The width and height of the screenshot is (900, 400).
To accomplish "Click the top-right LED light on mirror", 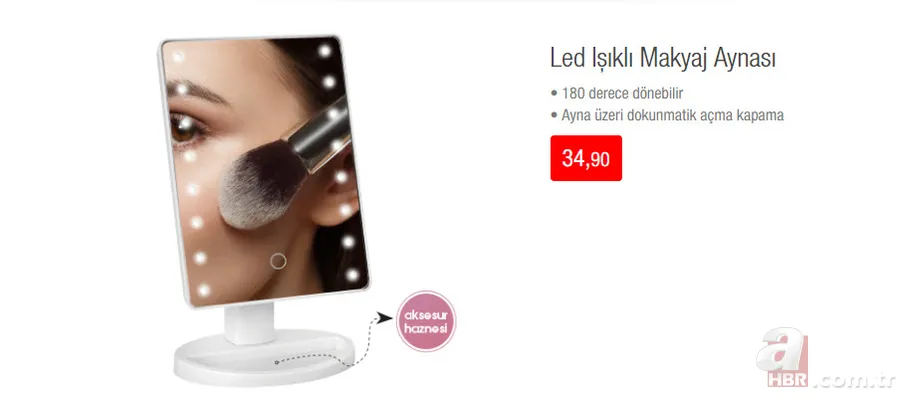I will click(325, 51).
